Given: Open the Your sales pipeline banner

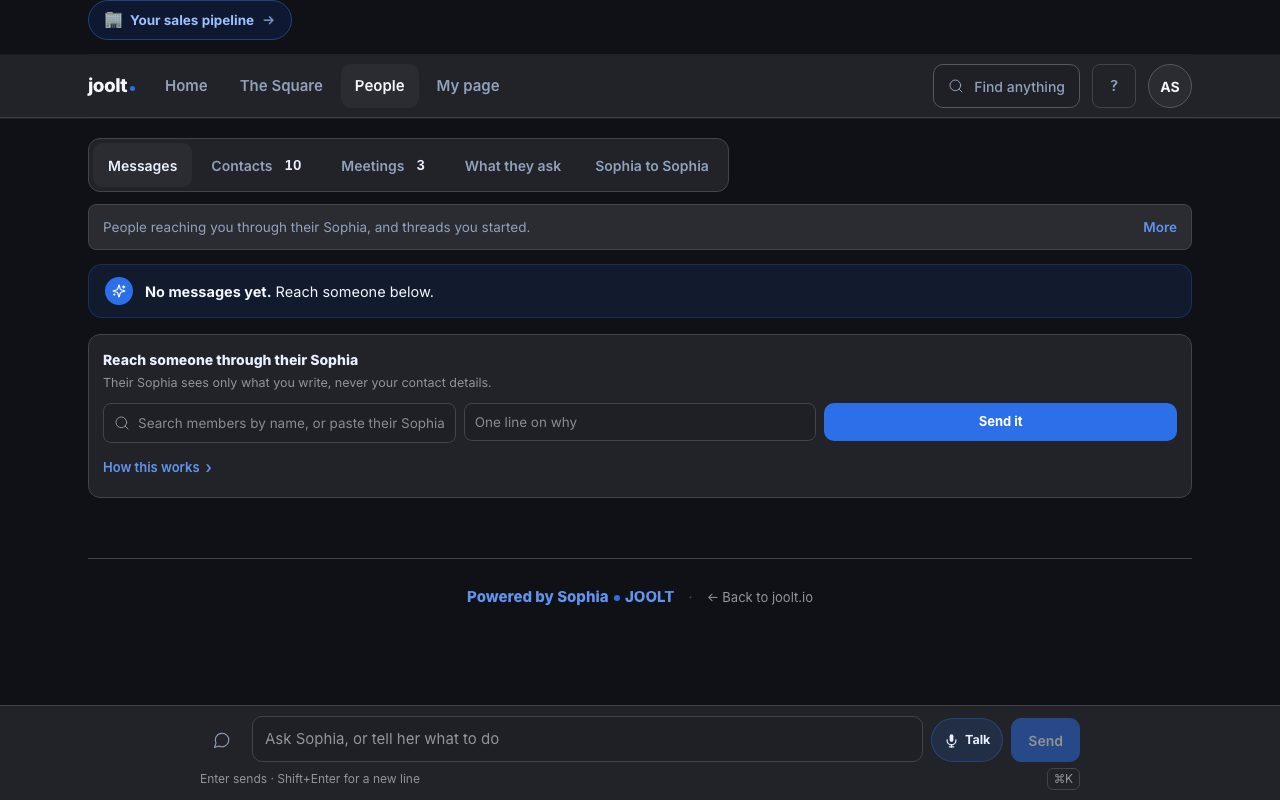Looking at the screenshot, I should pos(190,20).
